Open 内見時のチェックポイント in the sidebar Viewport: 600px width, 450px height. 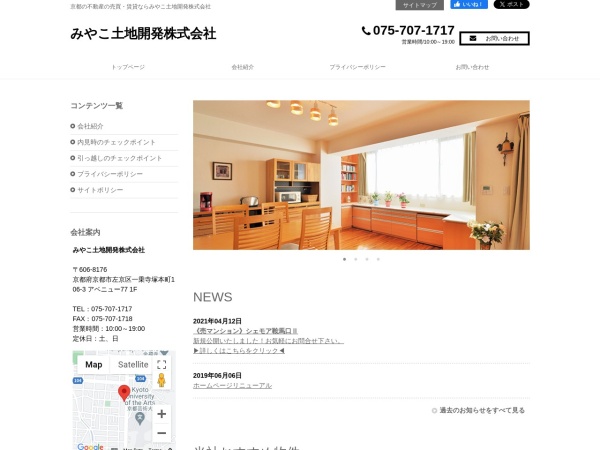point(116,142)
